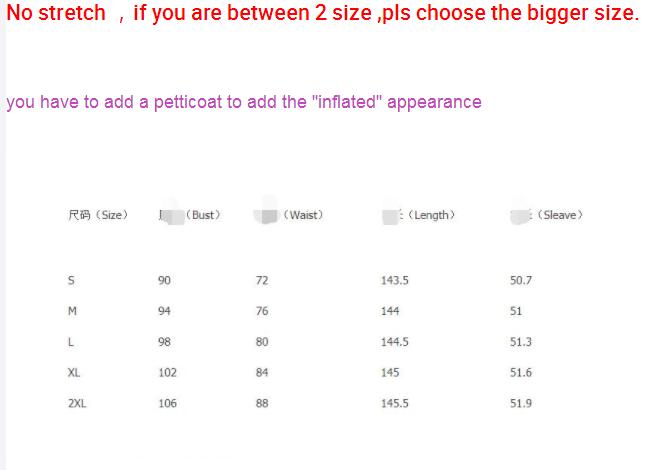
Task: Click waist value 84 for size XL
Action: pyautogui.click(x=262, y=373)
